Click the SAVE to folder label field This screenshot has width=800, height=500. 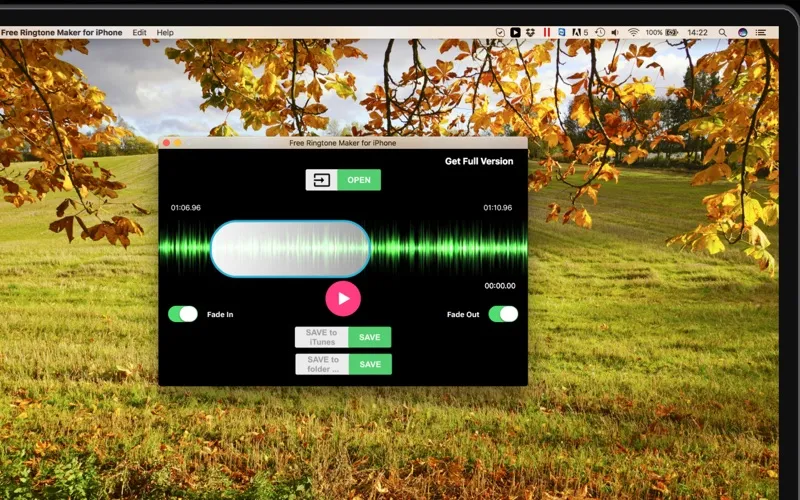[x=322, y=364]
